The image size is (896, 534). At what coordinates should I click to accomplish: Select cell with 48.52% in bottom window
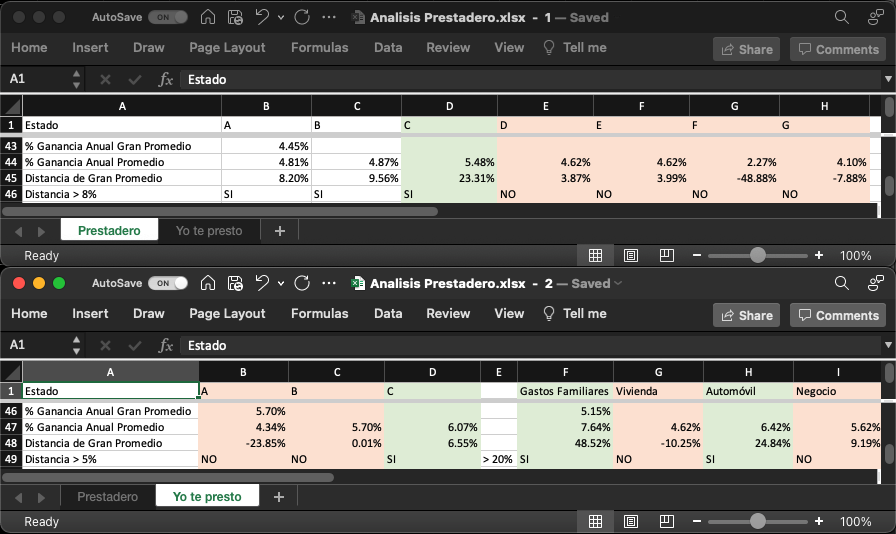(566, 443)
